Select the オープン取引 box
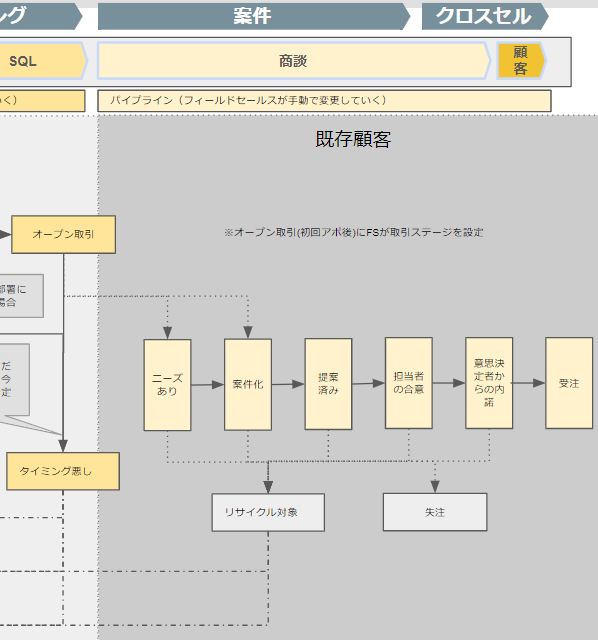This screenshot has height=640, width=598. [x=64, y=235]
